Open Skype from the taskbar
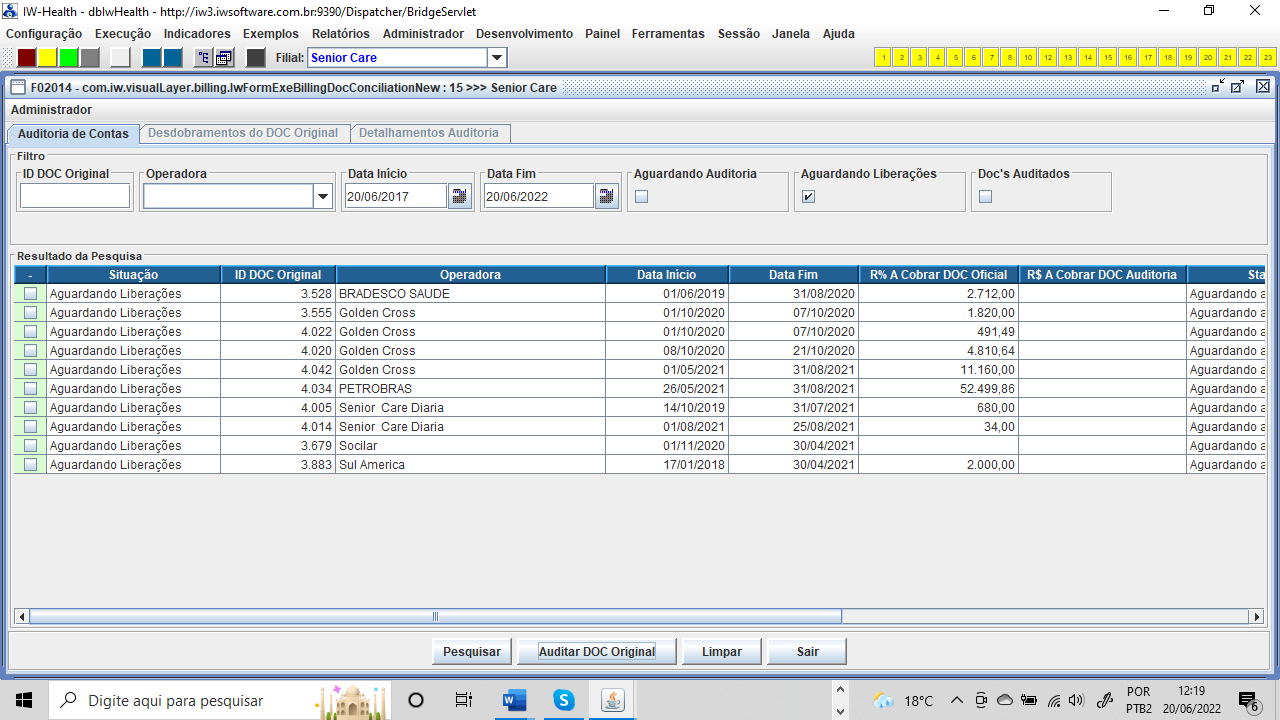This screenshot has width=1280, height=720. (564, 700)
